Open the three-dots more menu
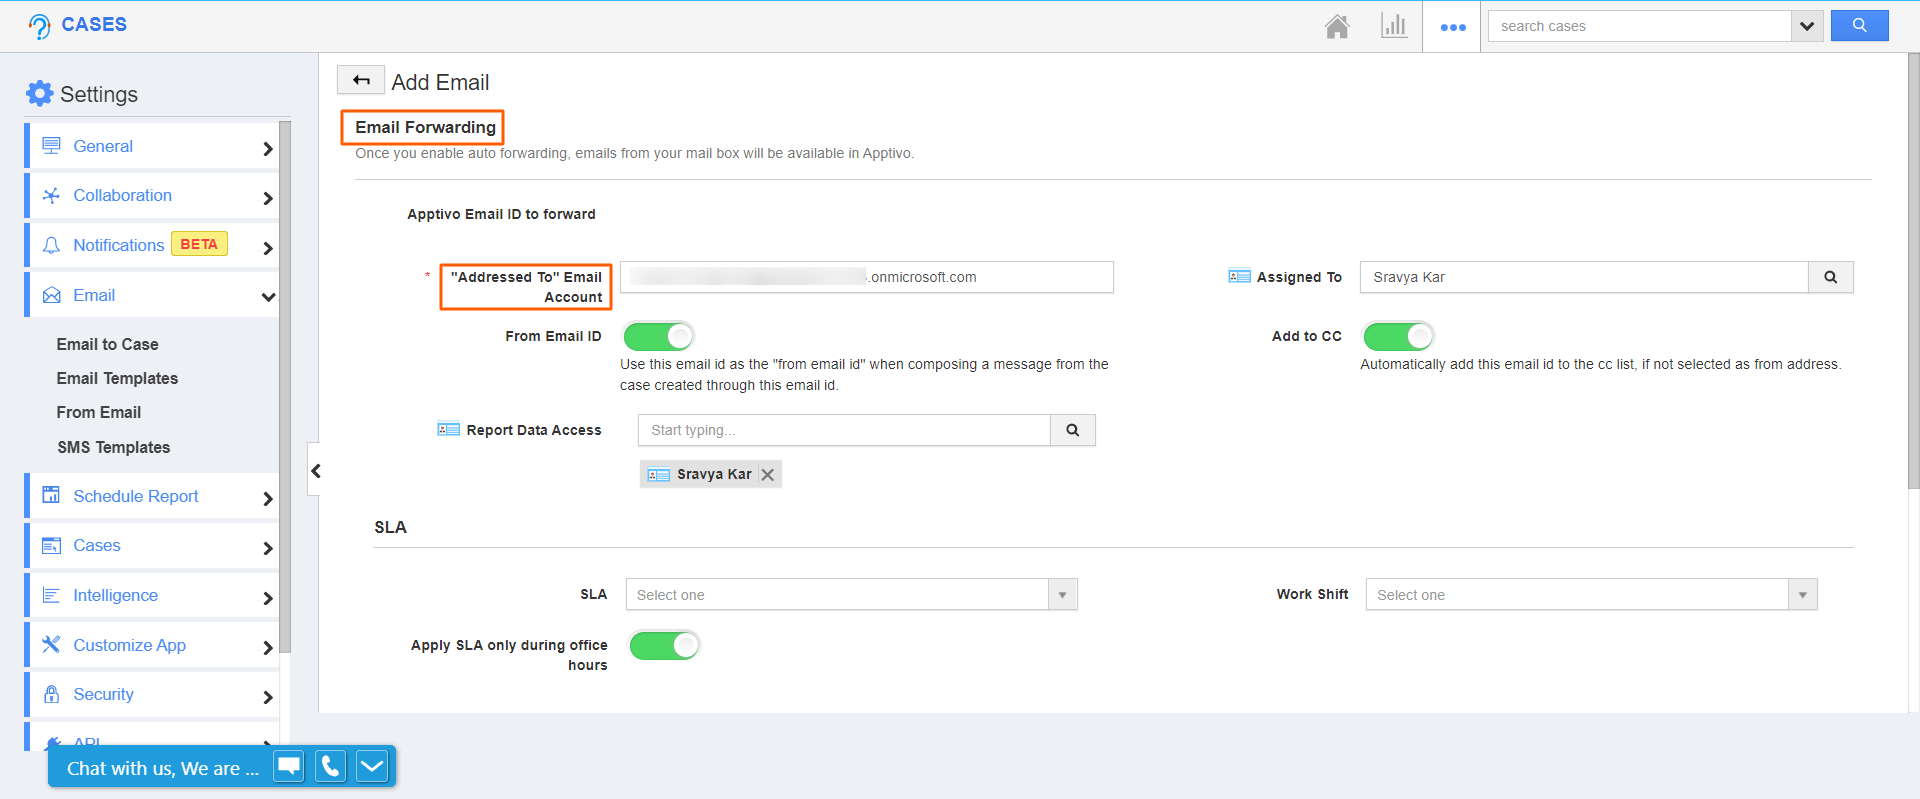 1452,27
